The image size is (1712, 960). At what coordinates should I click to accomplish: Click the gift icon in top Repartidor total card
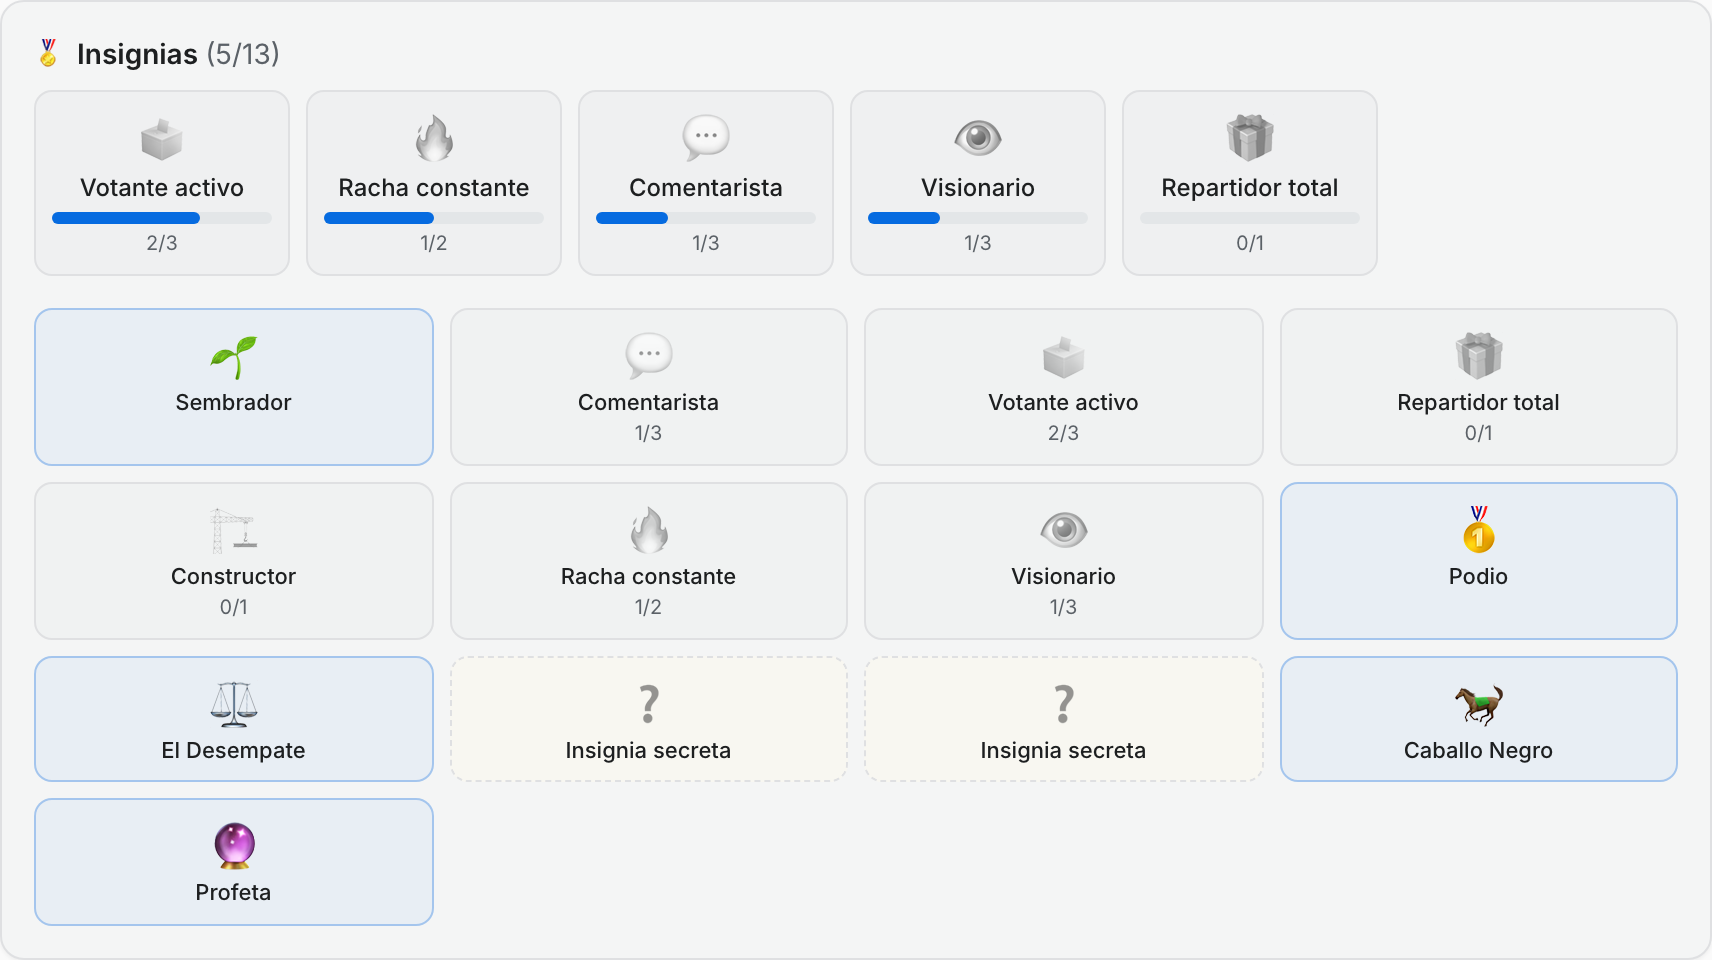1250,138
